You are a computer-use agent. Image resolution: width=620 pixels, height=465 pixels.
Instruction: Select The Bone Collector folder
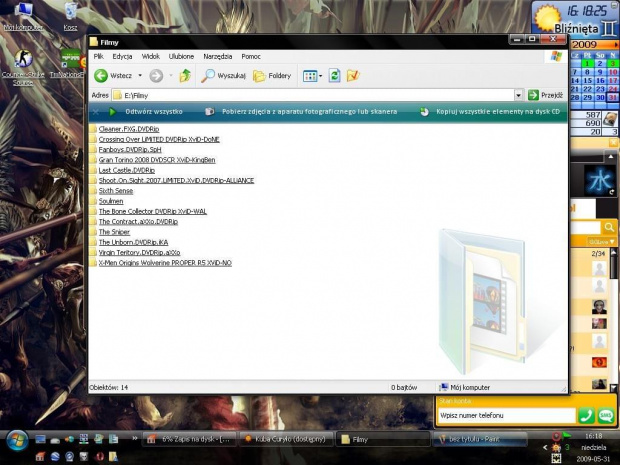[x=152, y=212]
